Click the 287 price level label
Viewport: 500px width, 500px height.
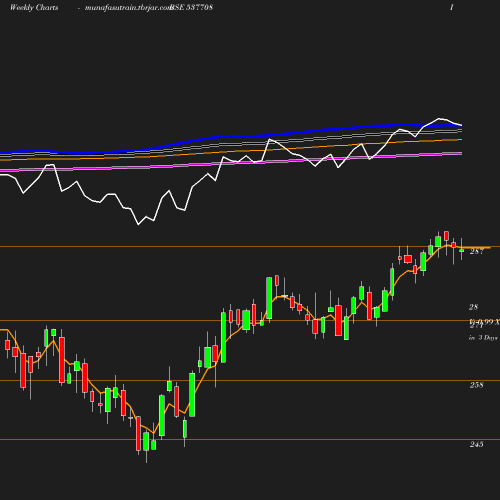point(476,252)
